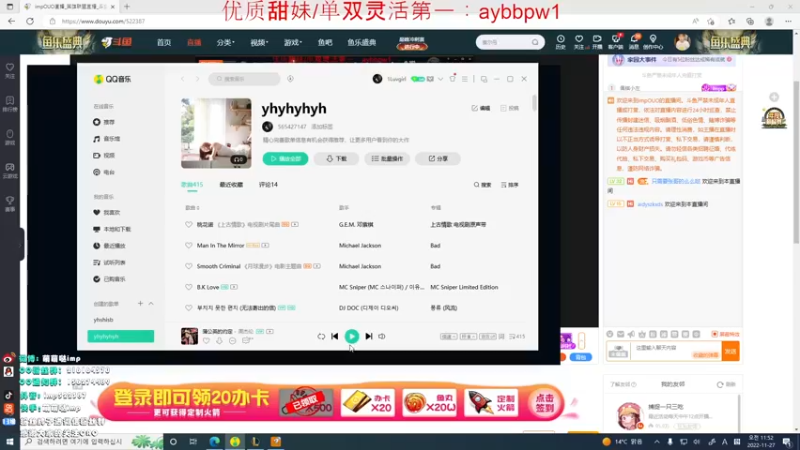Switch QQ Music to mini mode
The width and height of the screenshot is (800, 450).
(484, 79)
